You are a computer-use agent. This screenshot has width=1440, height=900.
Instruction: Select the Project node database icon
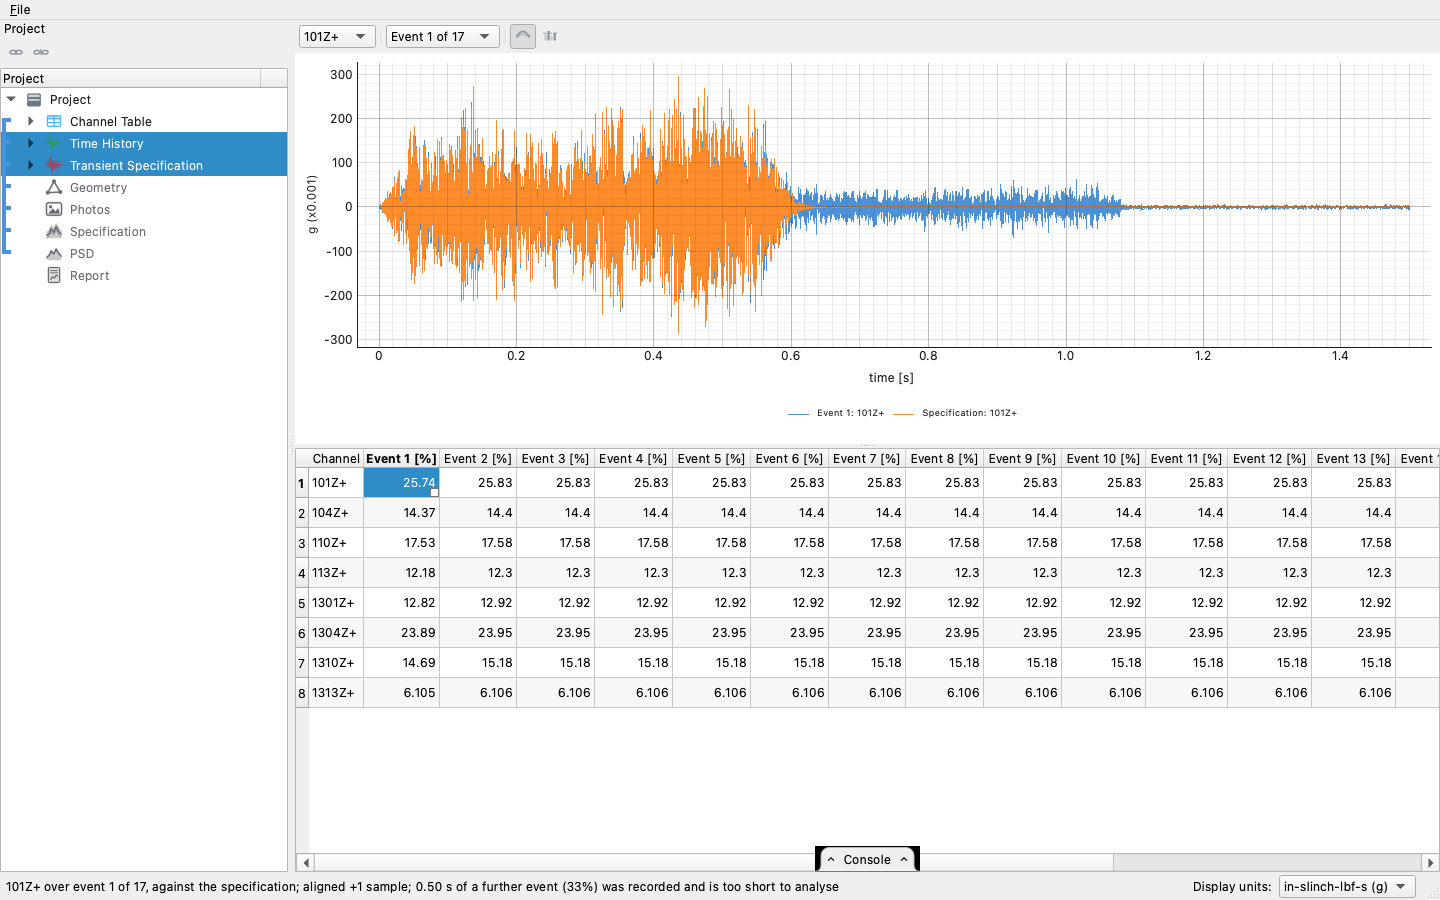tap(34, 99)
